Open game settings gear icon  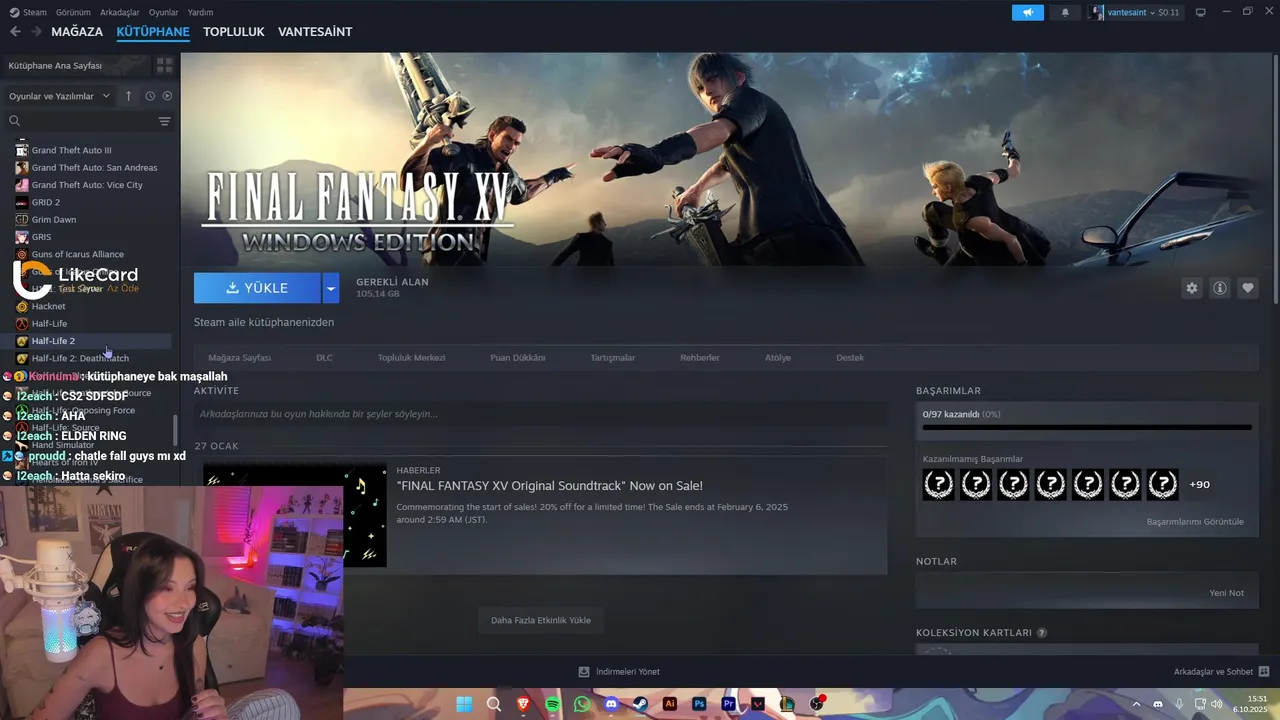[1191, 288]
